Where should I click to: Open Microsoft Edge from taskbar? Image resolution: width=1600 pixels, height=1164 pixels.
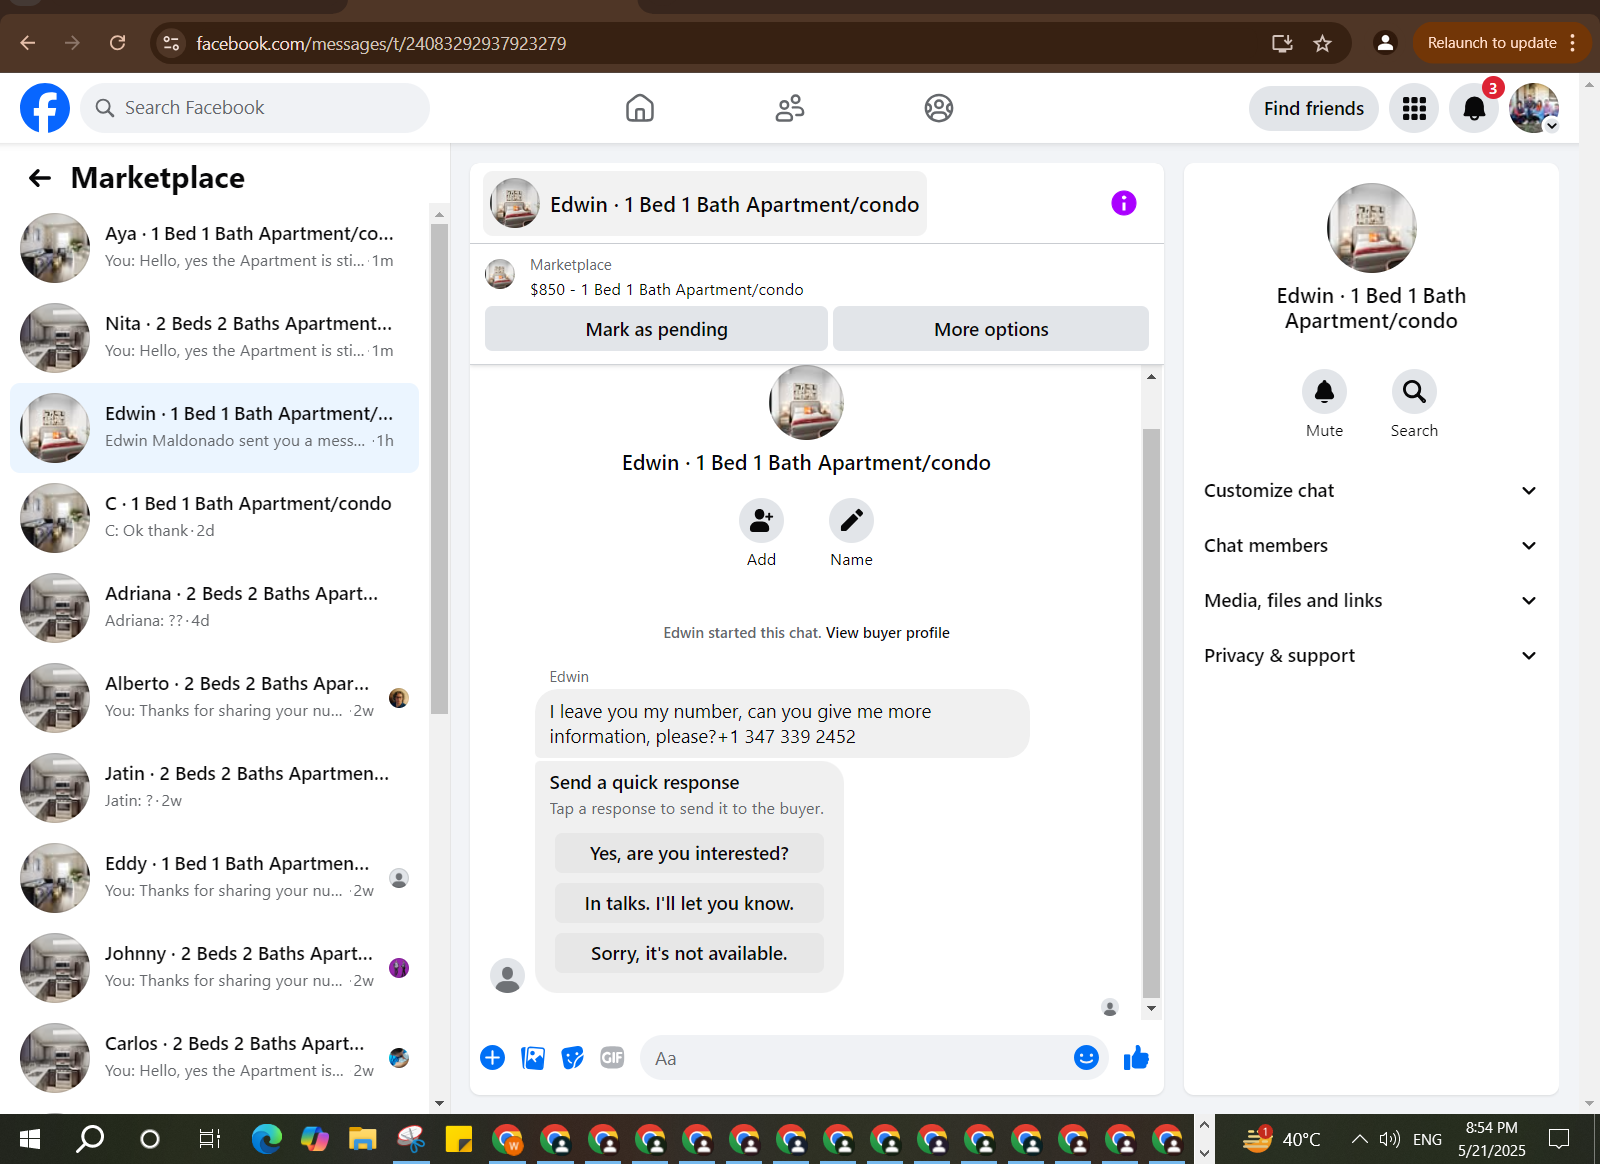(266, 1139)
